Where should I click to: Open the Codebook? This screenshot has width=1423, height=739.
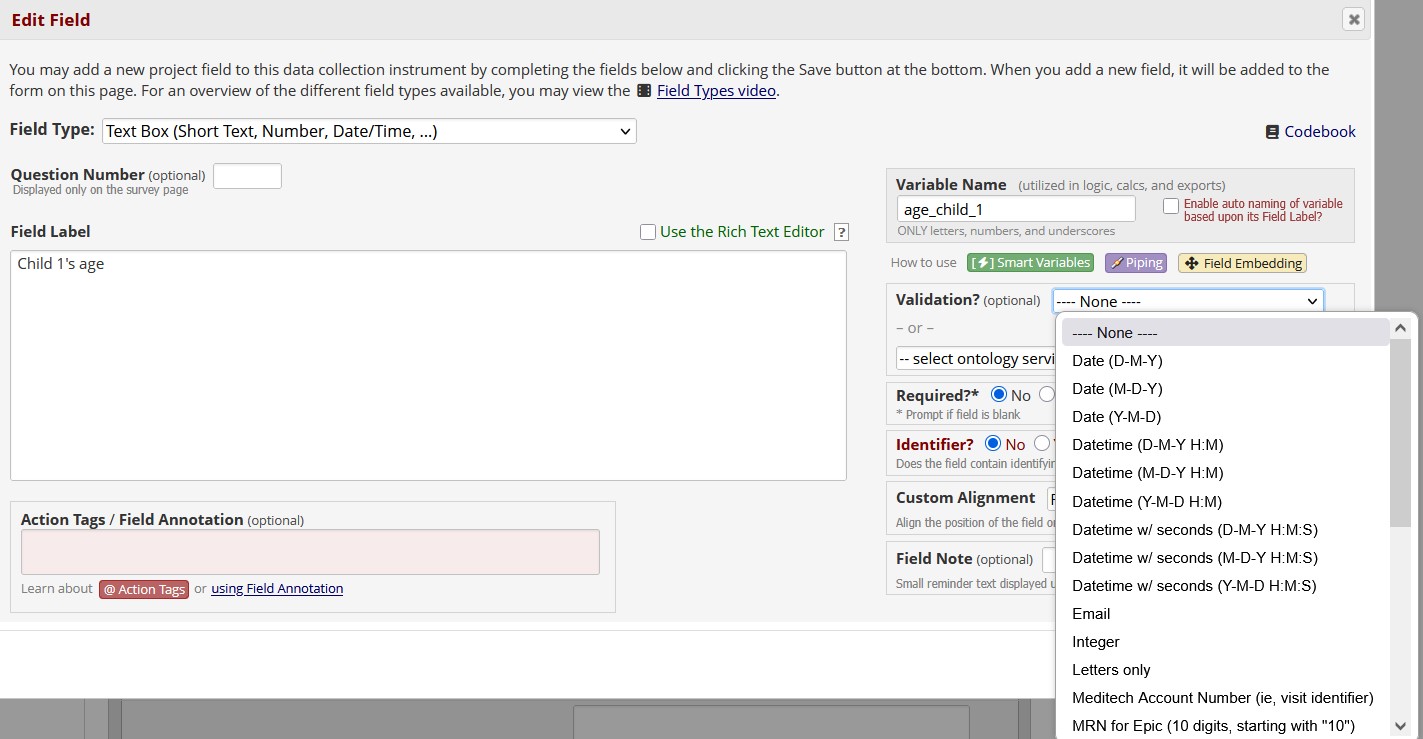click(x=1319, y=131)
